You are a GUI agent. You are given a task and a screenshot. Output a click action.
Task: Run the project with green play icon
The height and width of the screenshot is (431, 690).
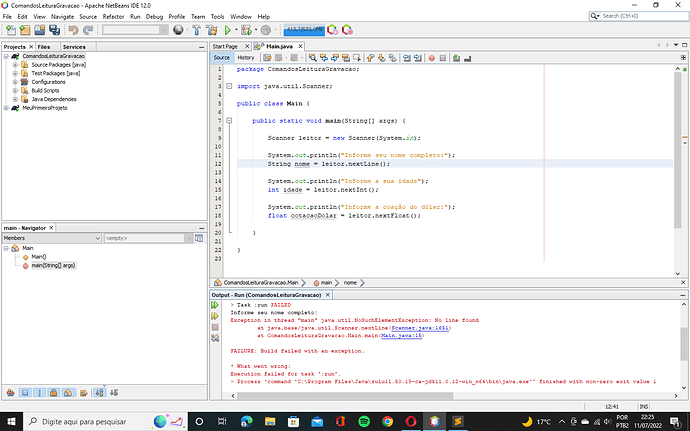click(x=228, y=30)
